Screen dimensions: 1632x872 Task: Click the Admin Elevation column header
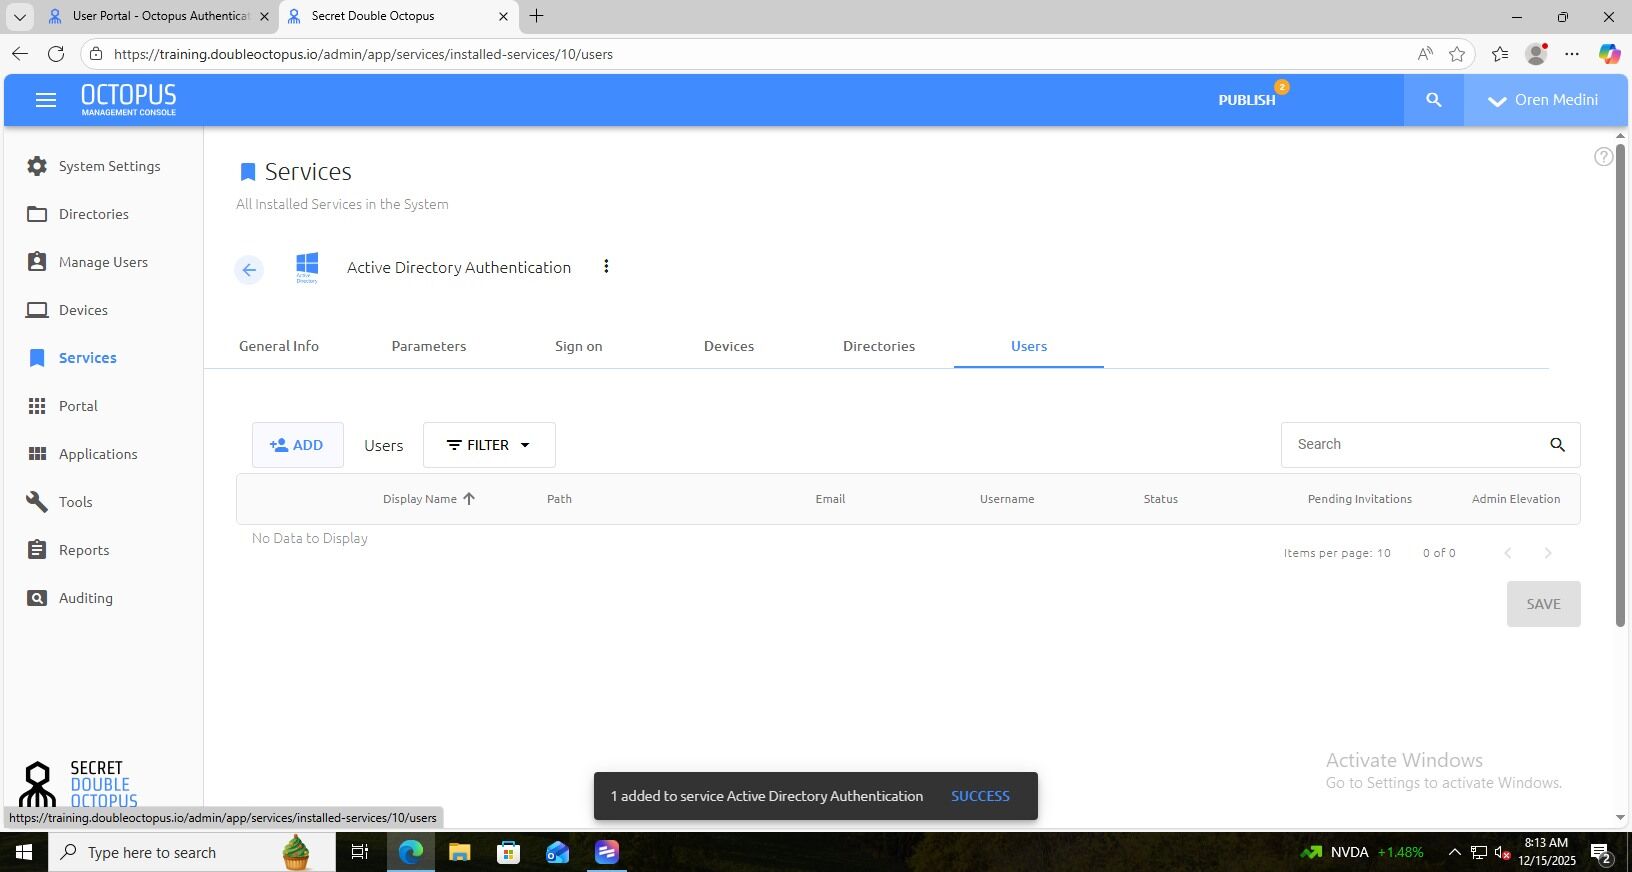(1516, 499)
